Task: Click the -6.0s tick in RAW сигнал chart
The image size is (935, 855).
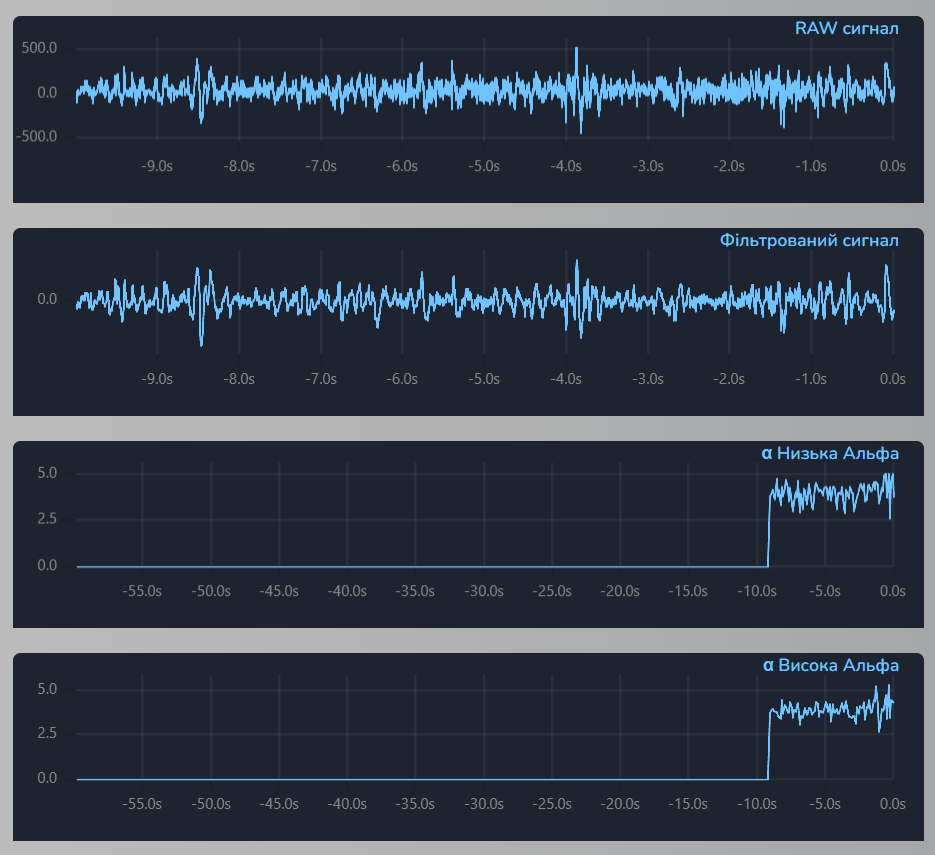Action: pyautogui.click(x=402, y=167)
